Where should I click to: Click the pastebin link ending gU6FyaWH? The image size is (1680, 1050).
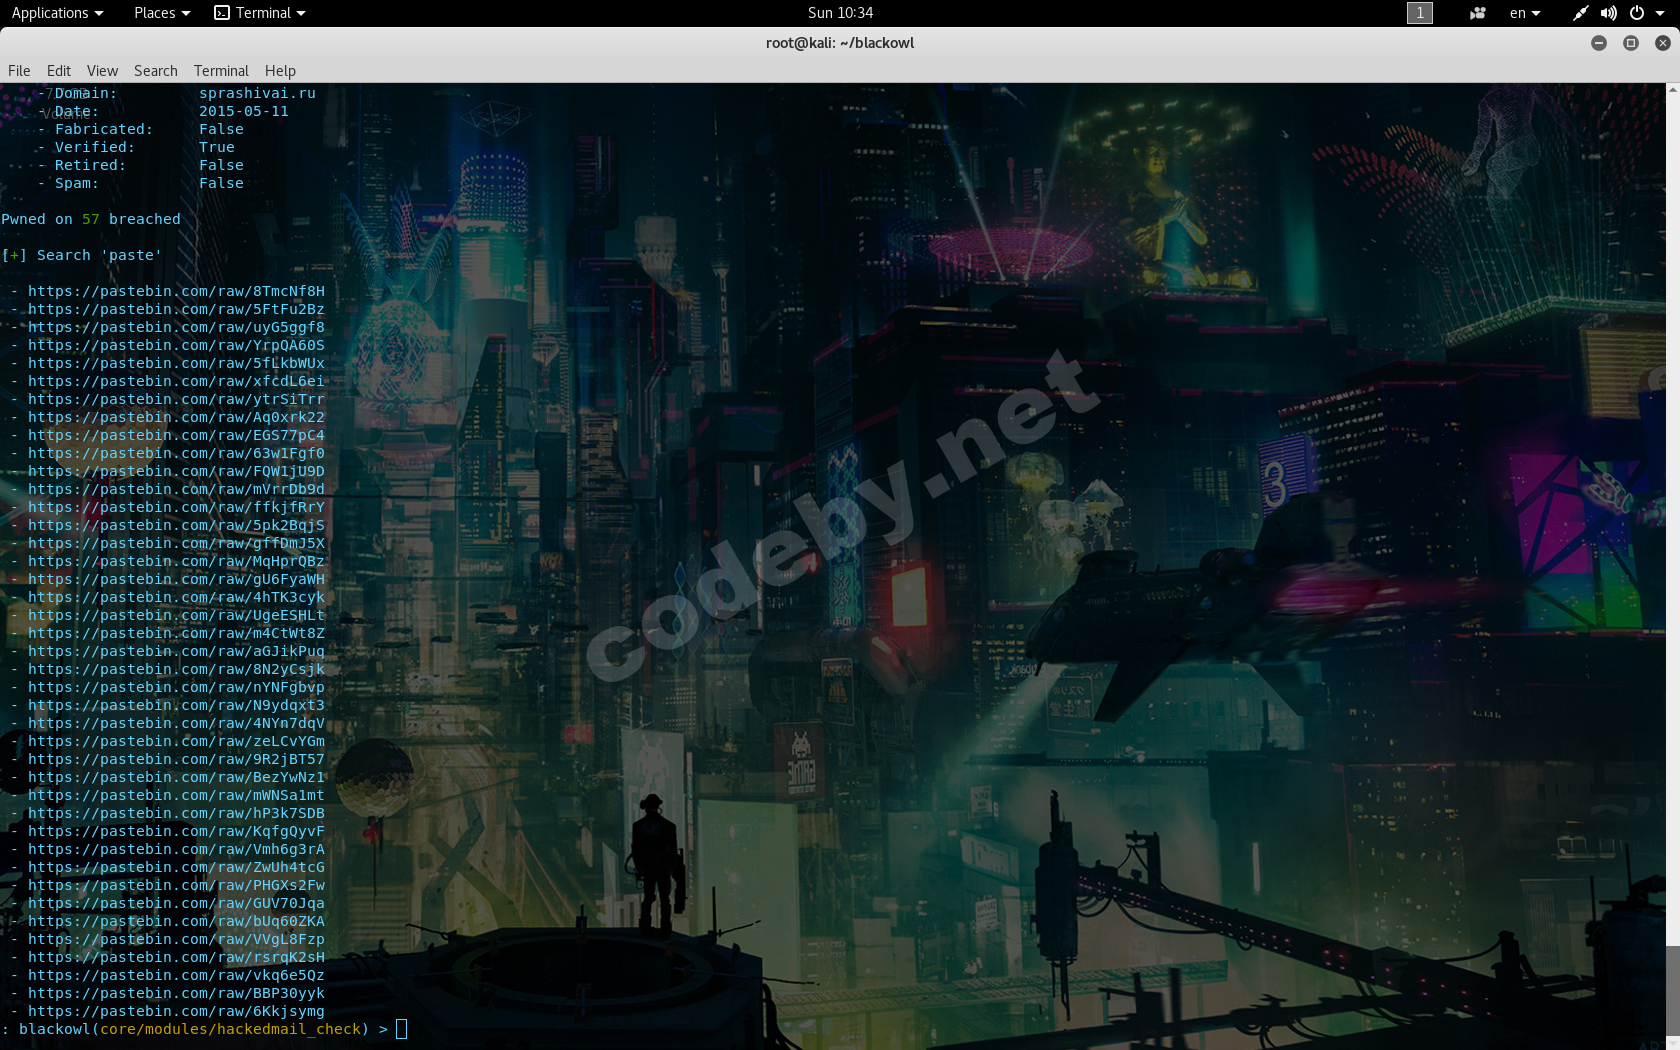point(176,579)
